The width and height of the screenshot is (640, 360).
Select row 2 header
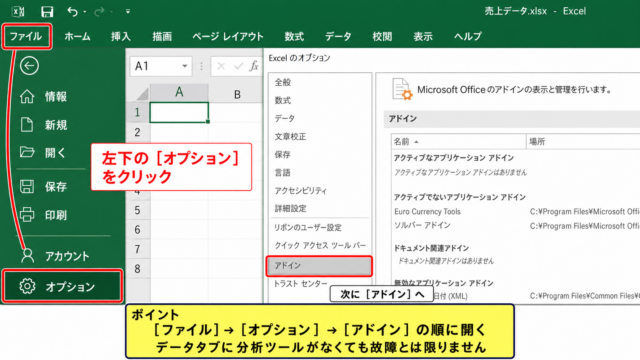tap(138, 132)
